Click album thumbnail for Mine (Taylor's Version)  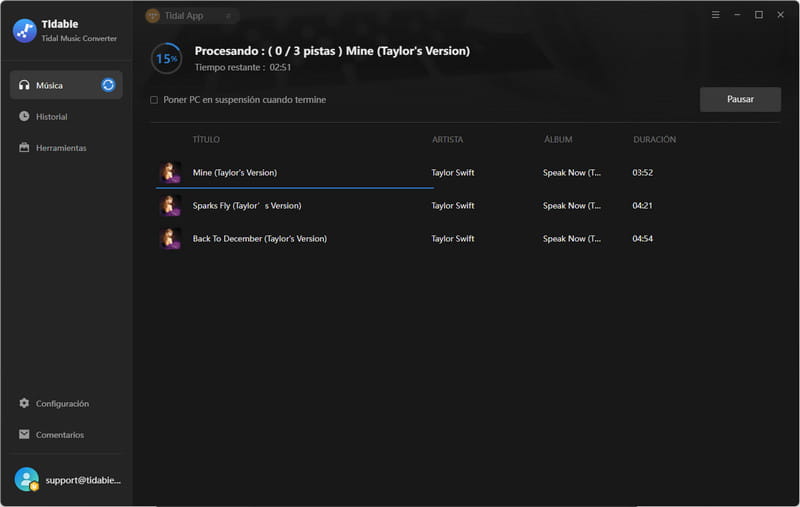[x=170, y=172]
